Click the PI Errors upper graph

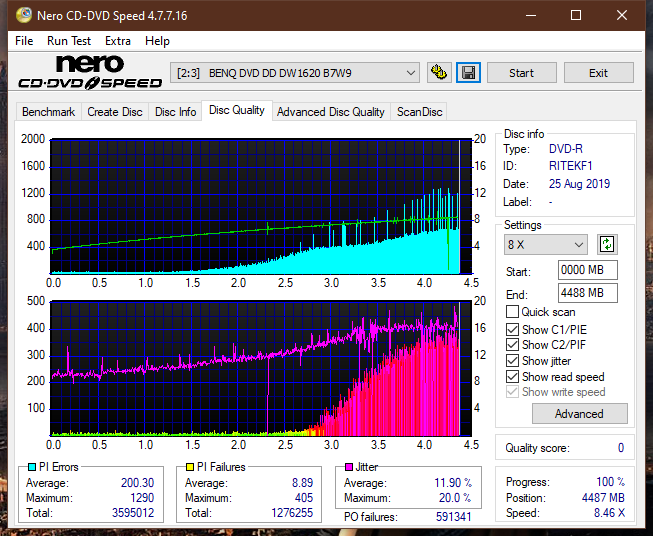point(261,206)
